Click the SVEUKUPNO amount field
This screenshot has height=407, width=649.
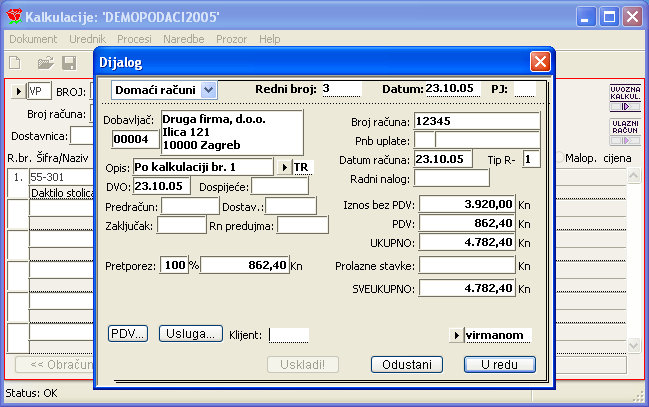click(467, 288)
